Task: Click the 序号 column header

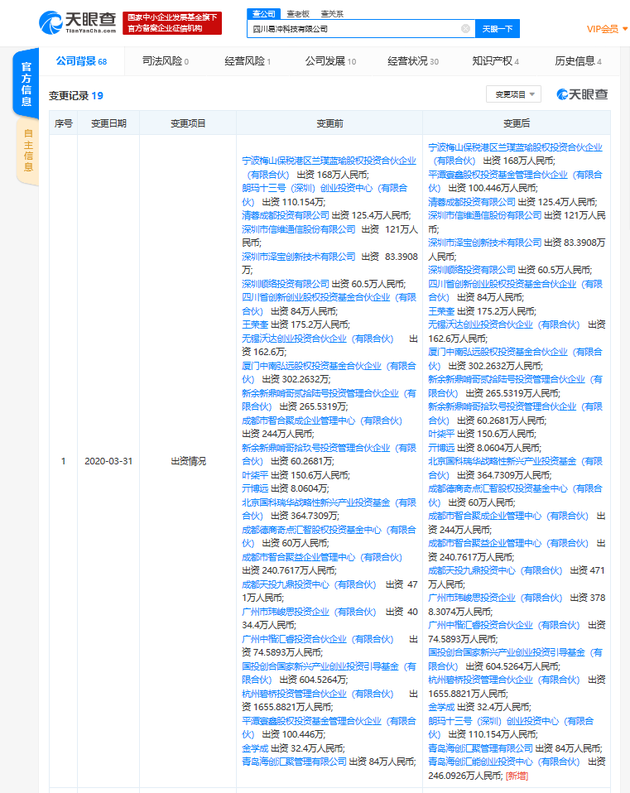Action: [64, 123]
